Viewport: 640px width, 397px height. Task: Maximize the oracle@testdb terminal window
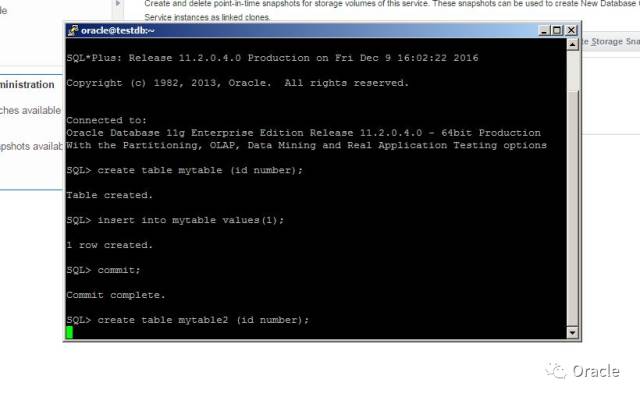(557, 31)
